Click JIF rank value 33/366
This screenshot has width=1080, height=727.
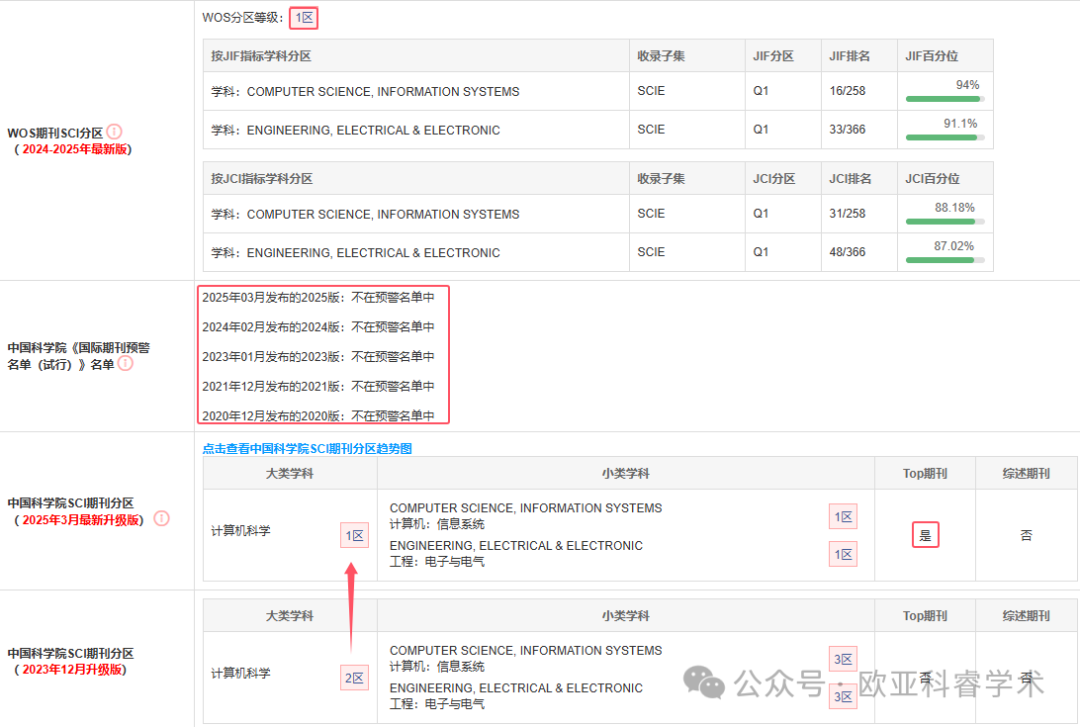pos(847,130)
